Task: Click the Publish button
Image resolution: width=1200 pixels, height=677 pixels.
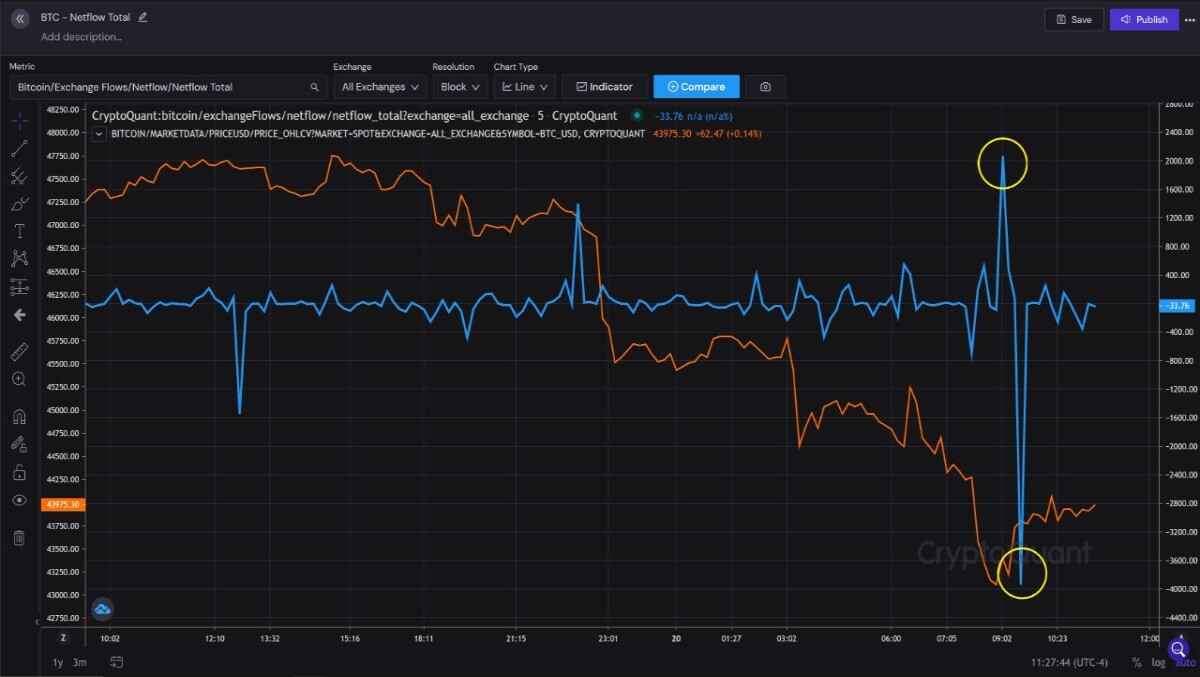Action: click(x=1144, y=19)
